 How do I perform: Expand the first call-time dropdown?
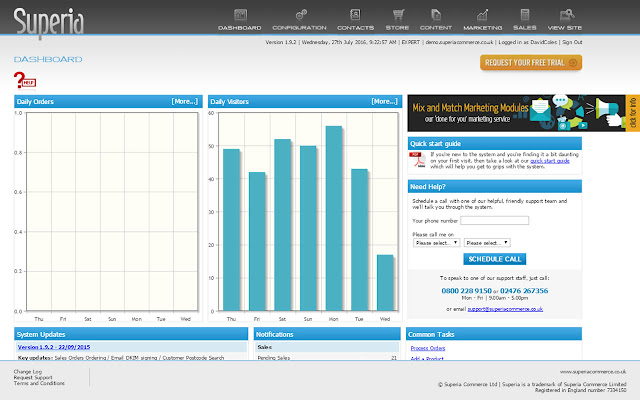click(435, 242)
